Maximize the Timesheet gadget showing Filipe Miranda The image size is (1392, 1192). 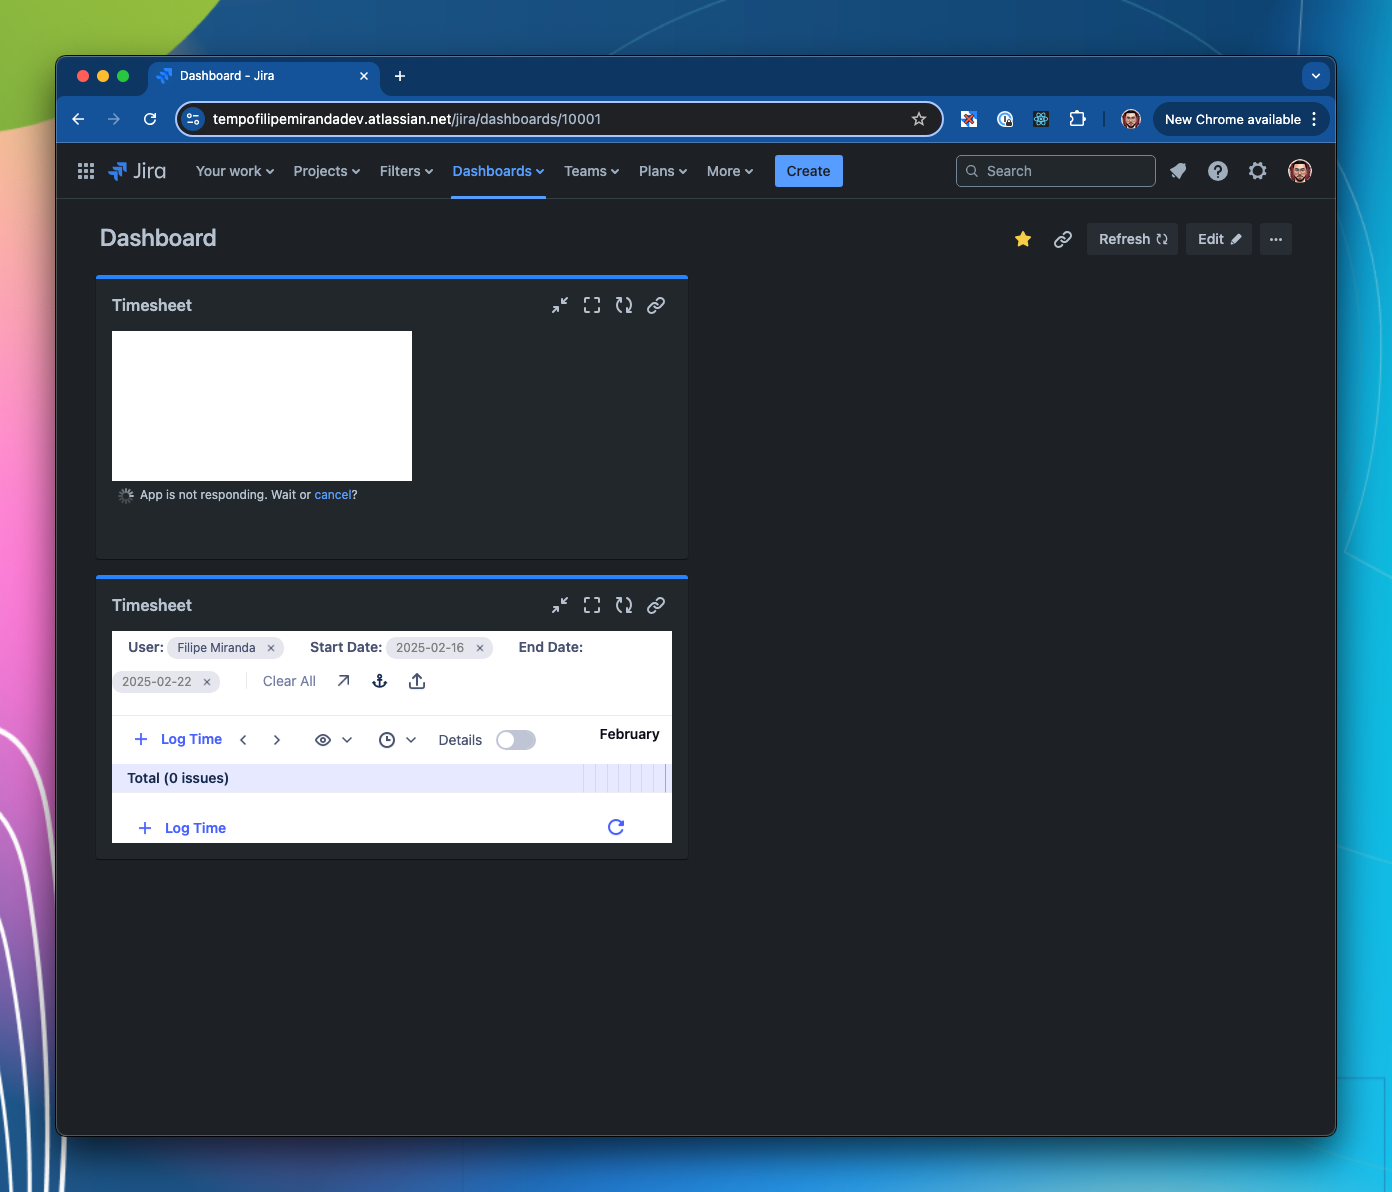[x=592, y=605]
